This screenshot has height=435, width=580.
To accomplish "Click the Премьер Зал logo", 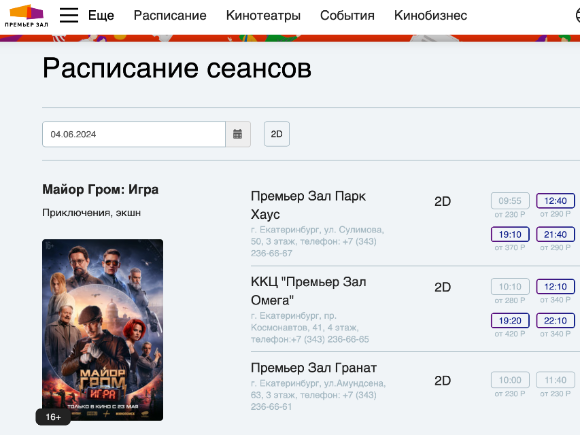I will [26, 16].
